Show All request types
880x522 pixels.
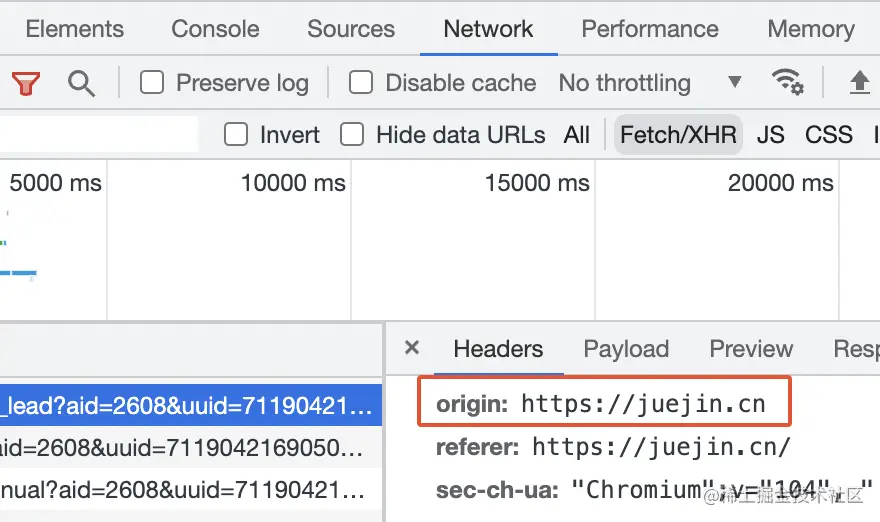(577, 135)
